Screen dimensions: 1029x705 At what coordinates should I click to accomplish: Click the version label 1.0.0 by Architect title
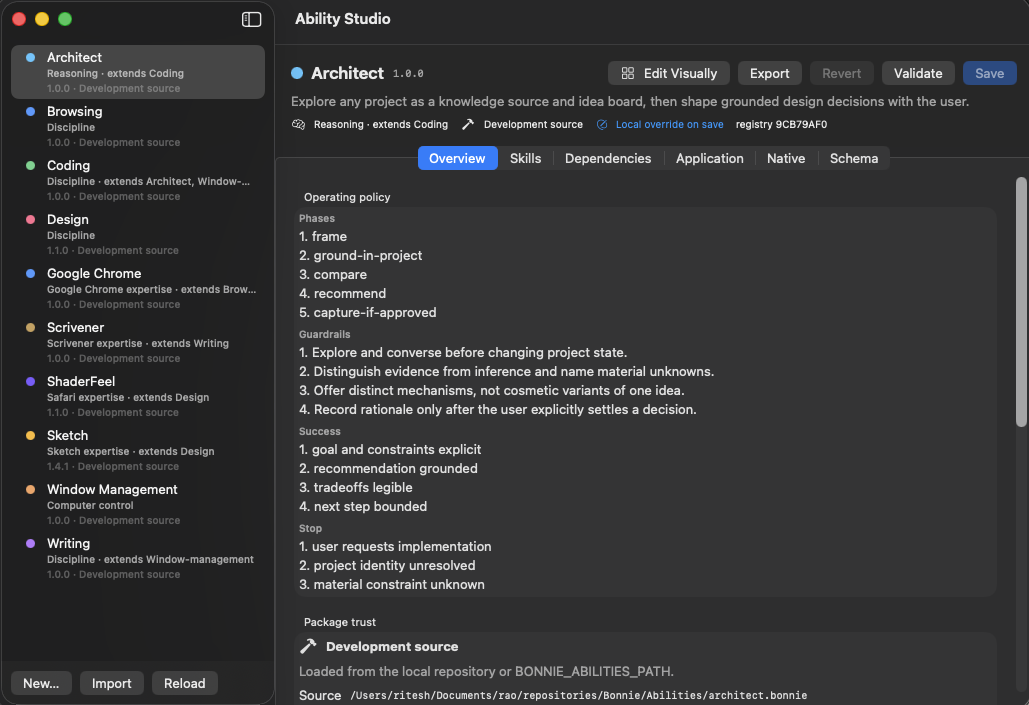coord(408,74)
